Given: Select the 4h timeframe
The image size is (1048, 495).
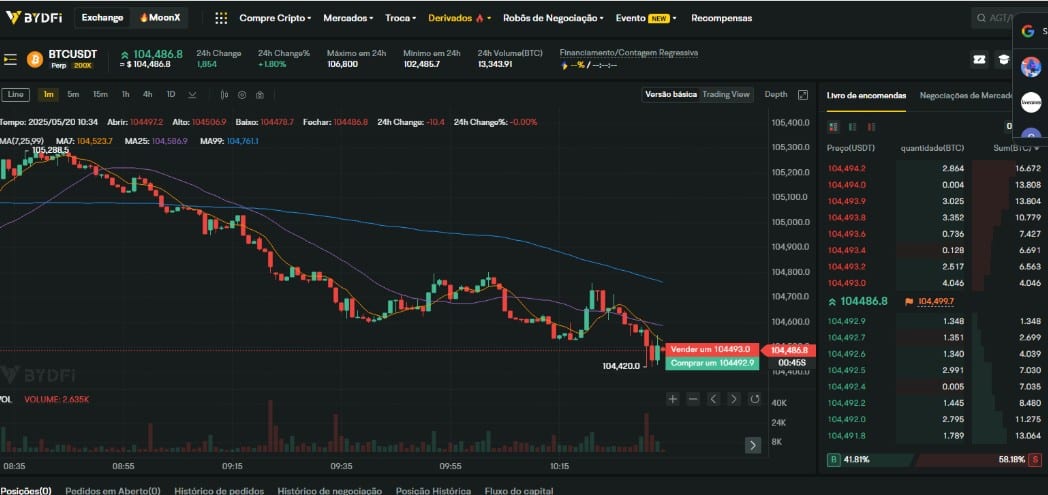Looking at the screenshot, I should [147, 95].
